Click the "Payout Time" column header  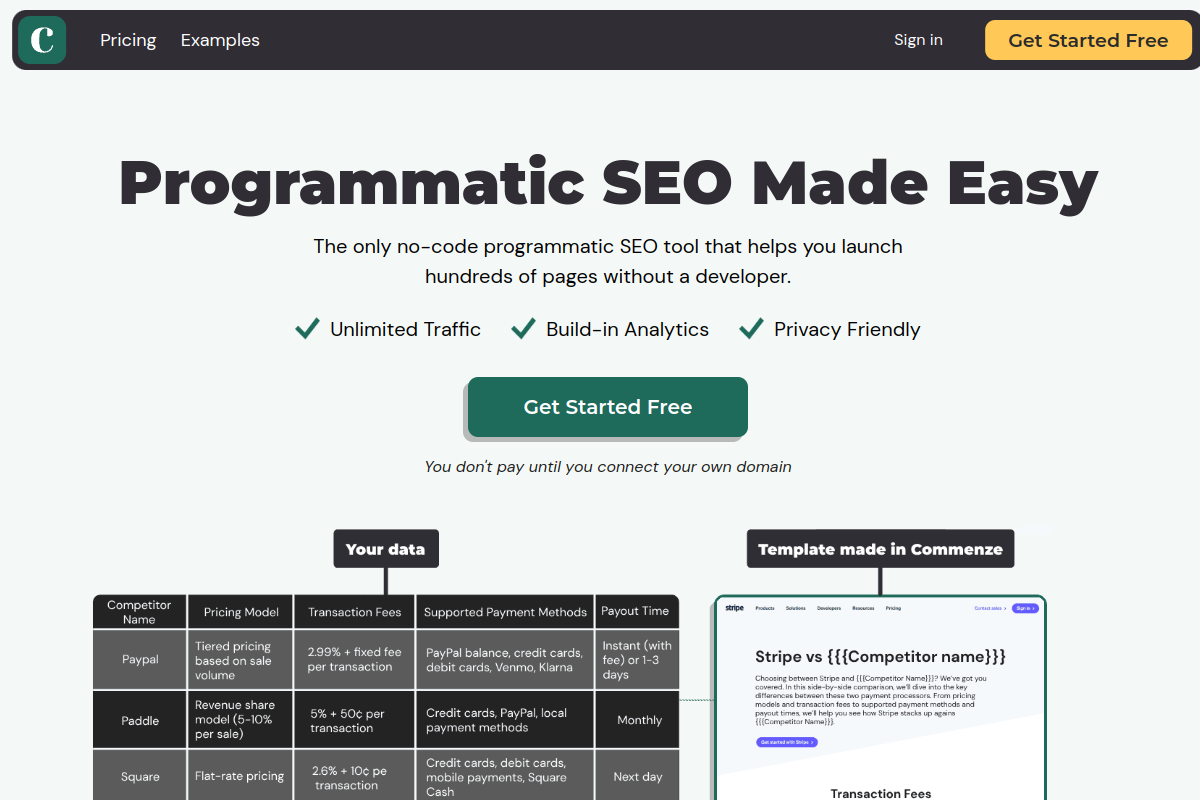click(635, 612)
